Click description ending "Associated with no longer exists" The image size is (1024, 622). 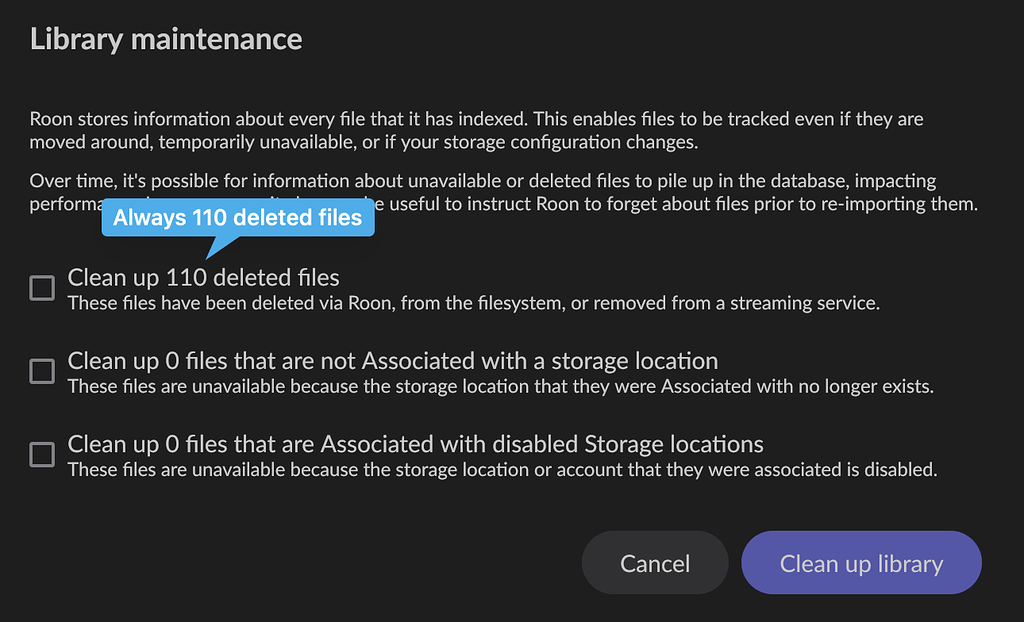coord(500,386)
